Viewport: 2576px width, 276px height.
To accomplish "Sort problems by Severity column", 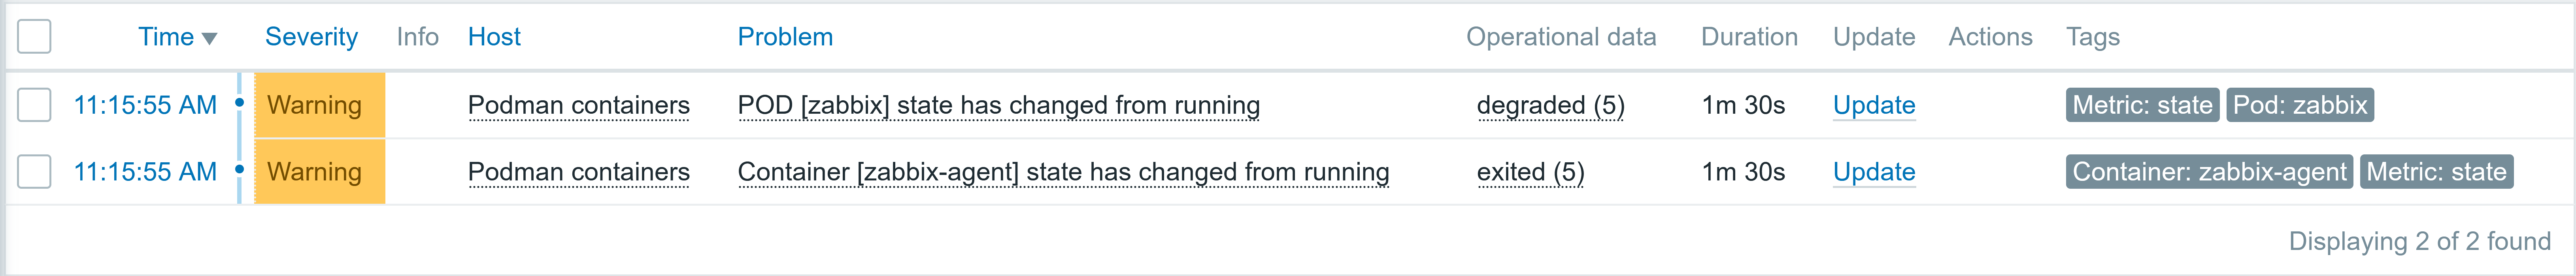I will click(x=311, y=37).
